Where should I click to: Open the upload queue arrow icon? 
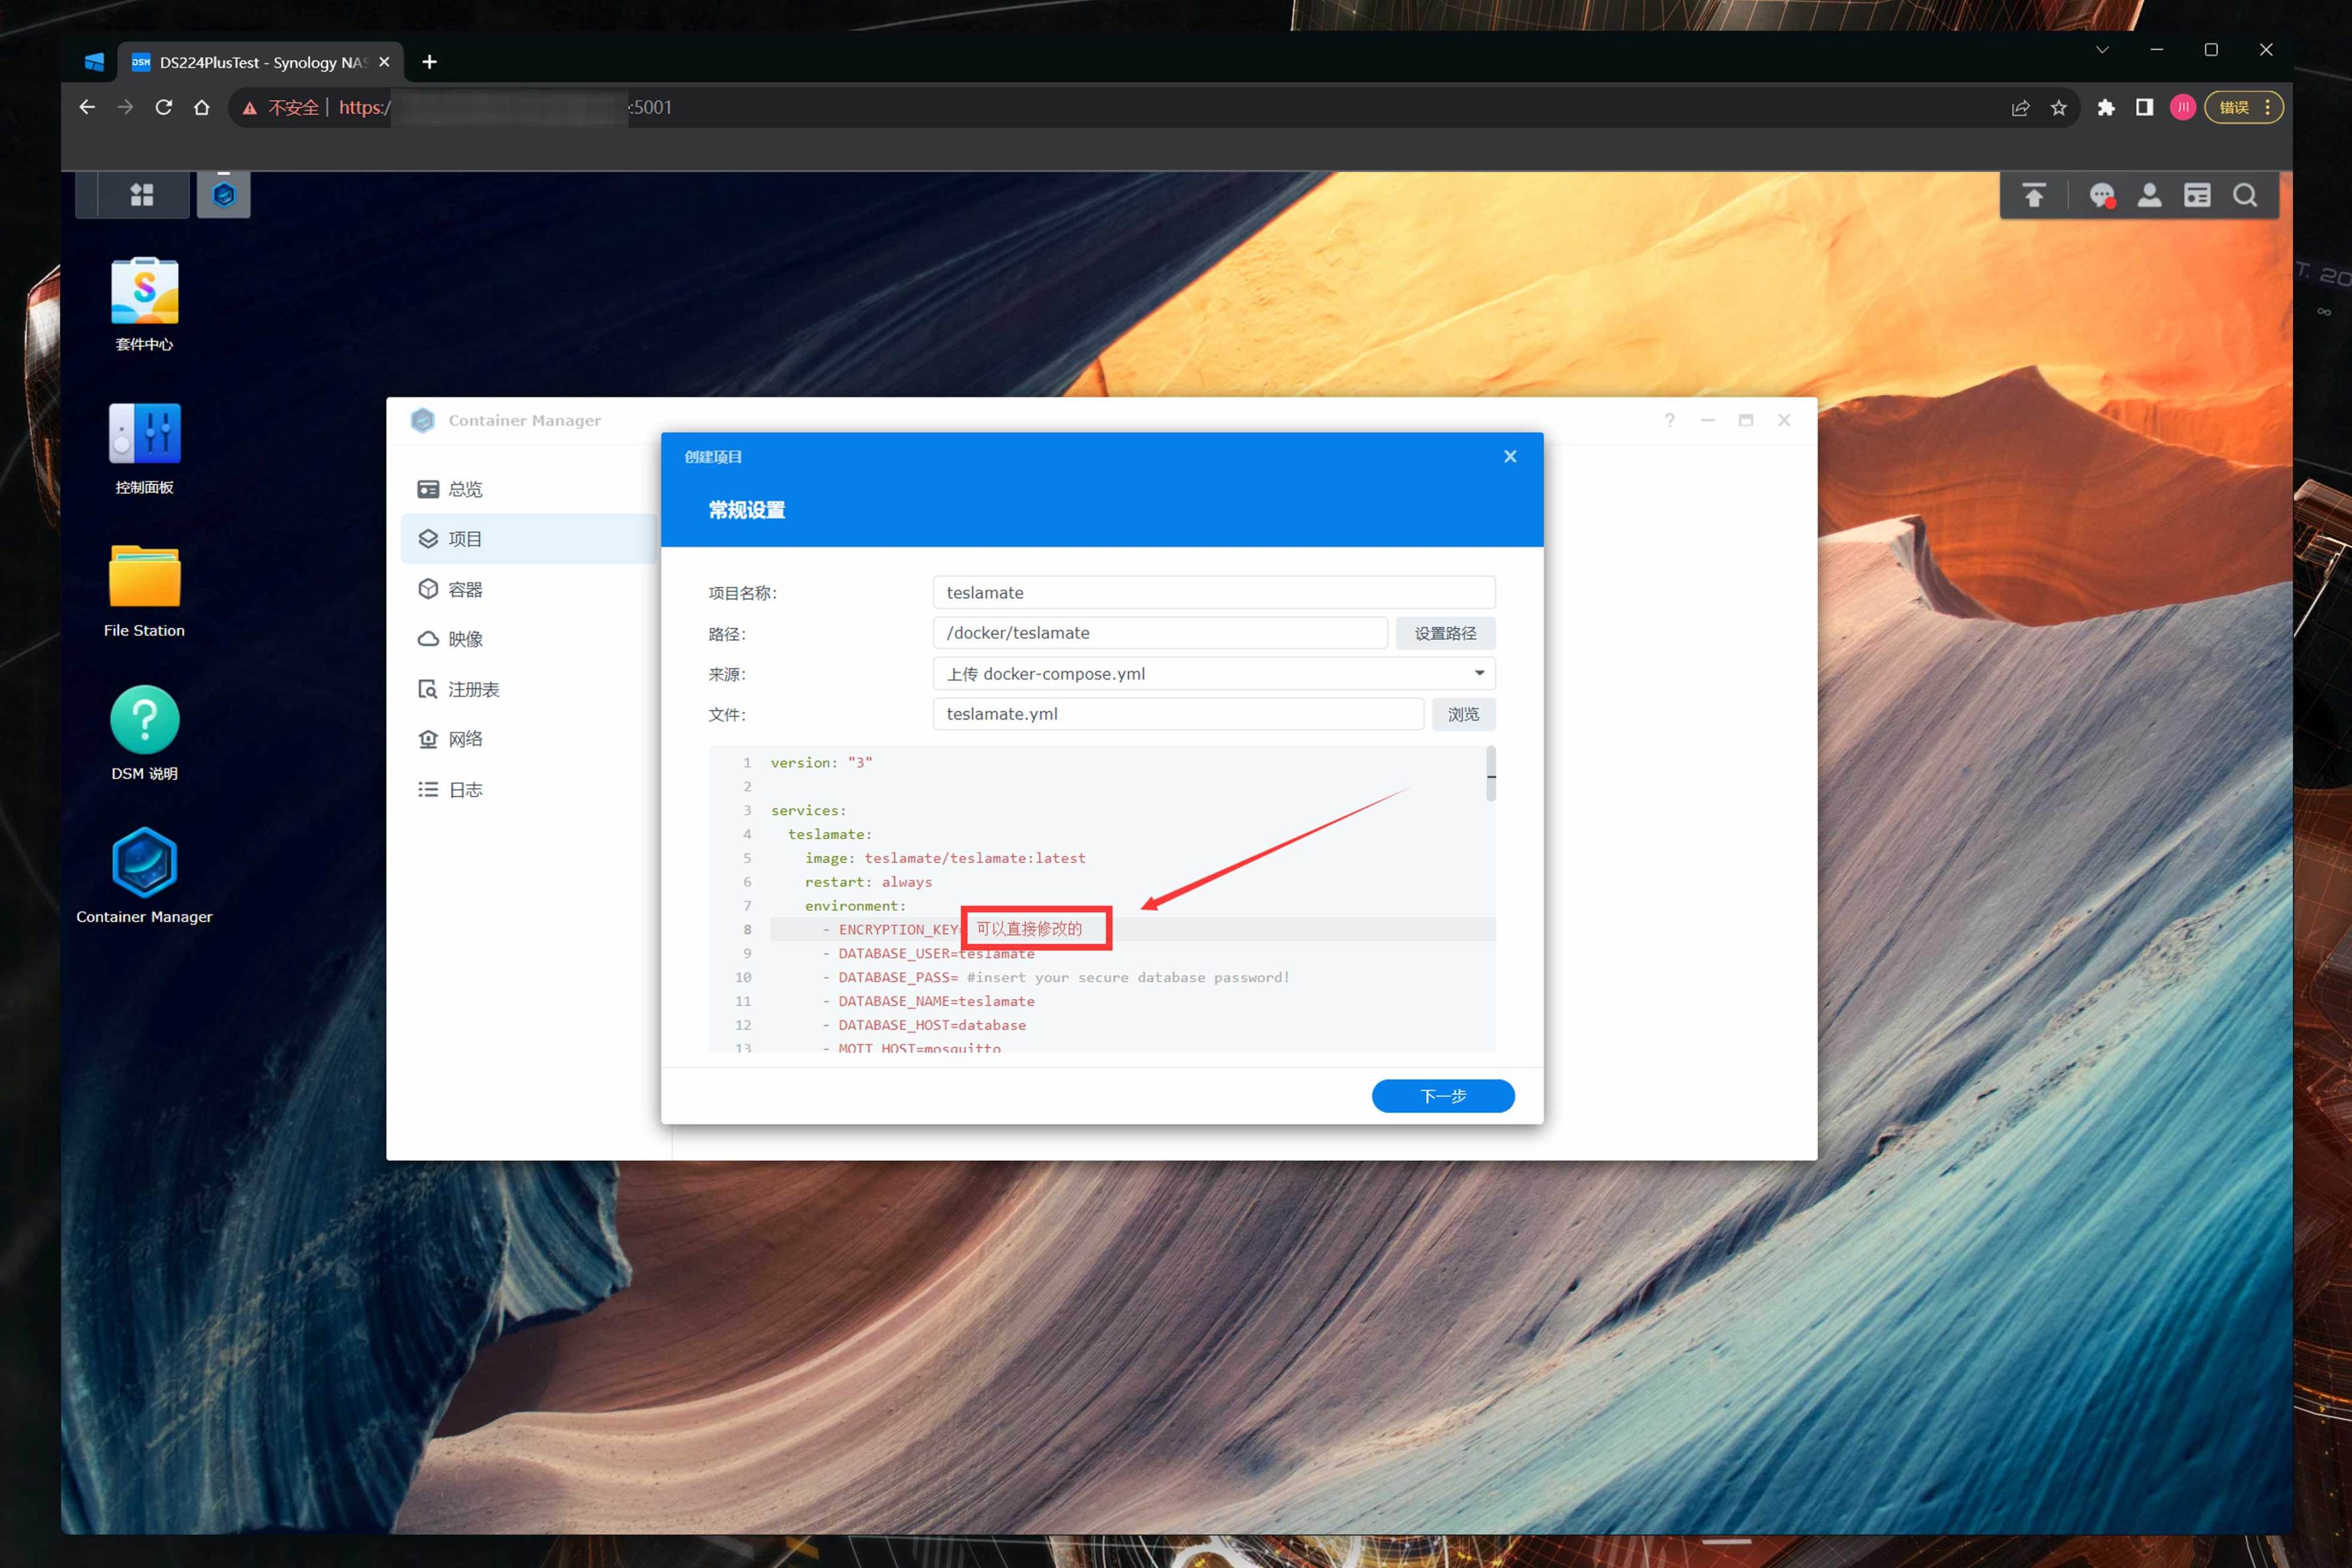click(x=2033, y=196)
